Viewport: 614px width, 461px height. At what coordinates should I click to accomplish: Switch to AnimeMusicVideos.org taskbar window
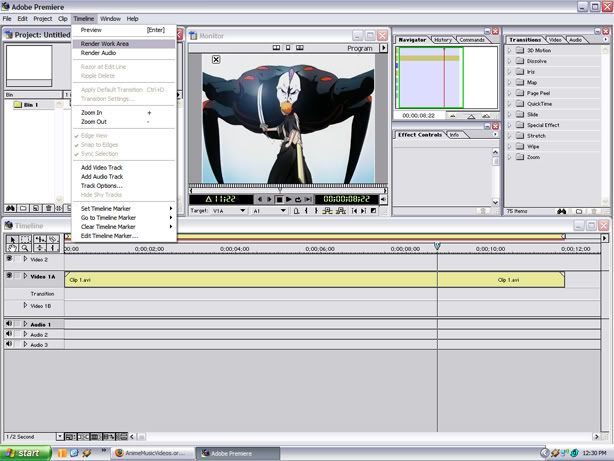(152, 453)
